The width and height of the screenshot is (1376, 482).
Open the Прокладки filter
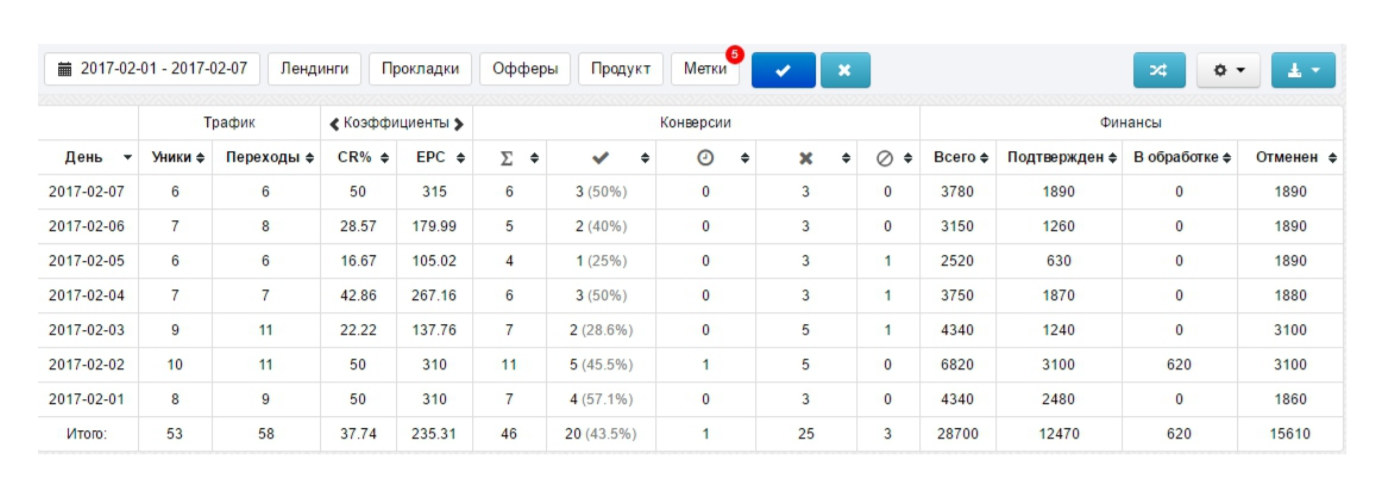420,69
